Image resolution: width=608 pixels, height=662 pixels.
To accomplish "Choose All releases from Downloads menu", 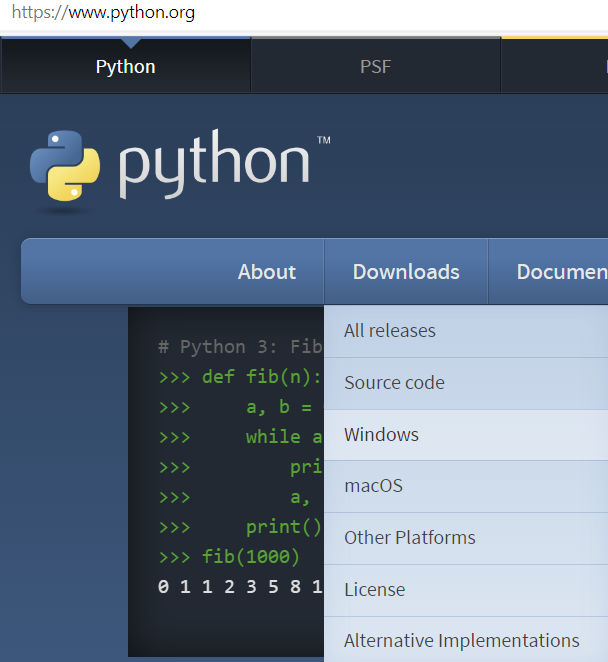I will [466, 331].
